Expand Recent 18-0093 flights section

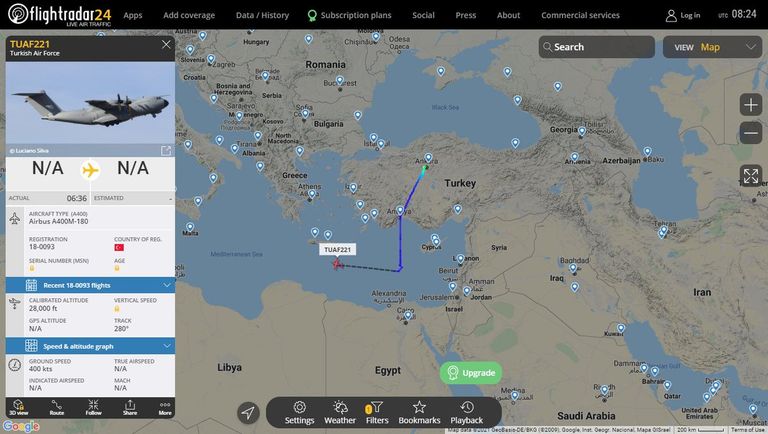tap(90, 285)
